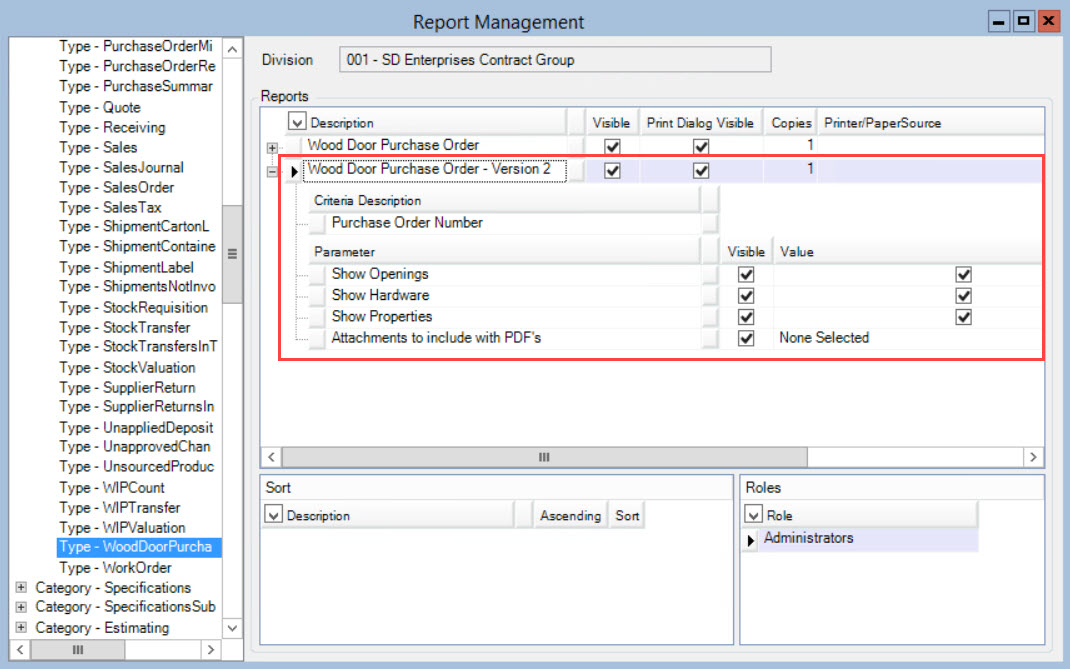Viewport: 1070px width, 669px height.
Task: Collapse Wood Door Purchase Order - Version 2
Action: pos(272,171)
